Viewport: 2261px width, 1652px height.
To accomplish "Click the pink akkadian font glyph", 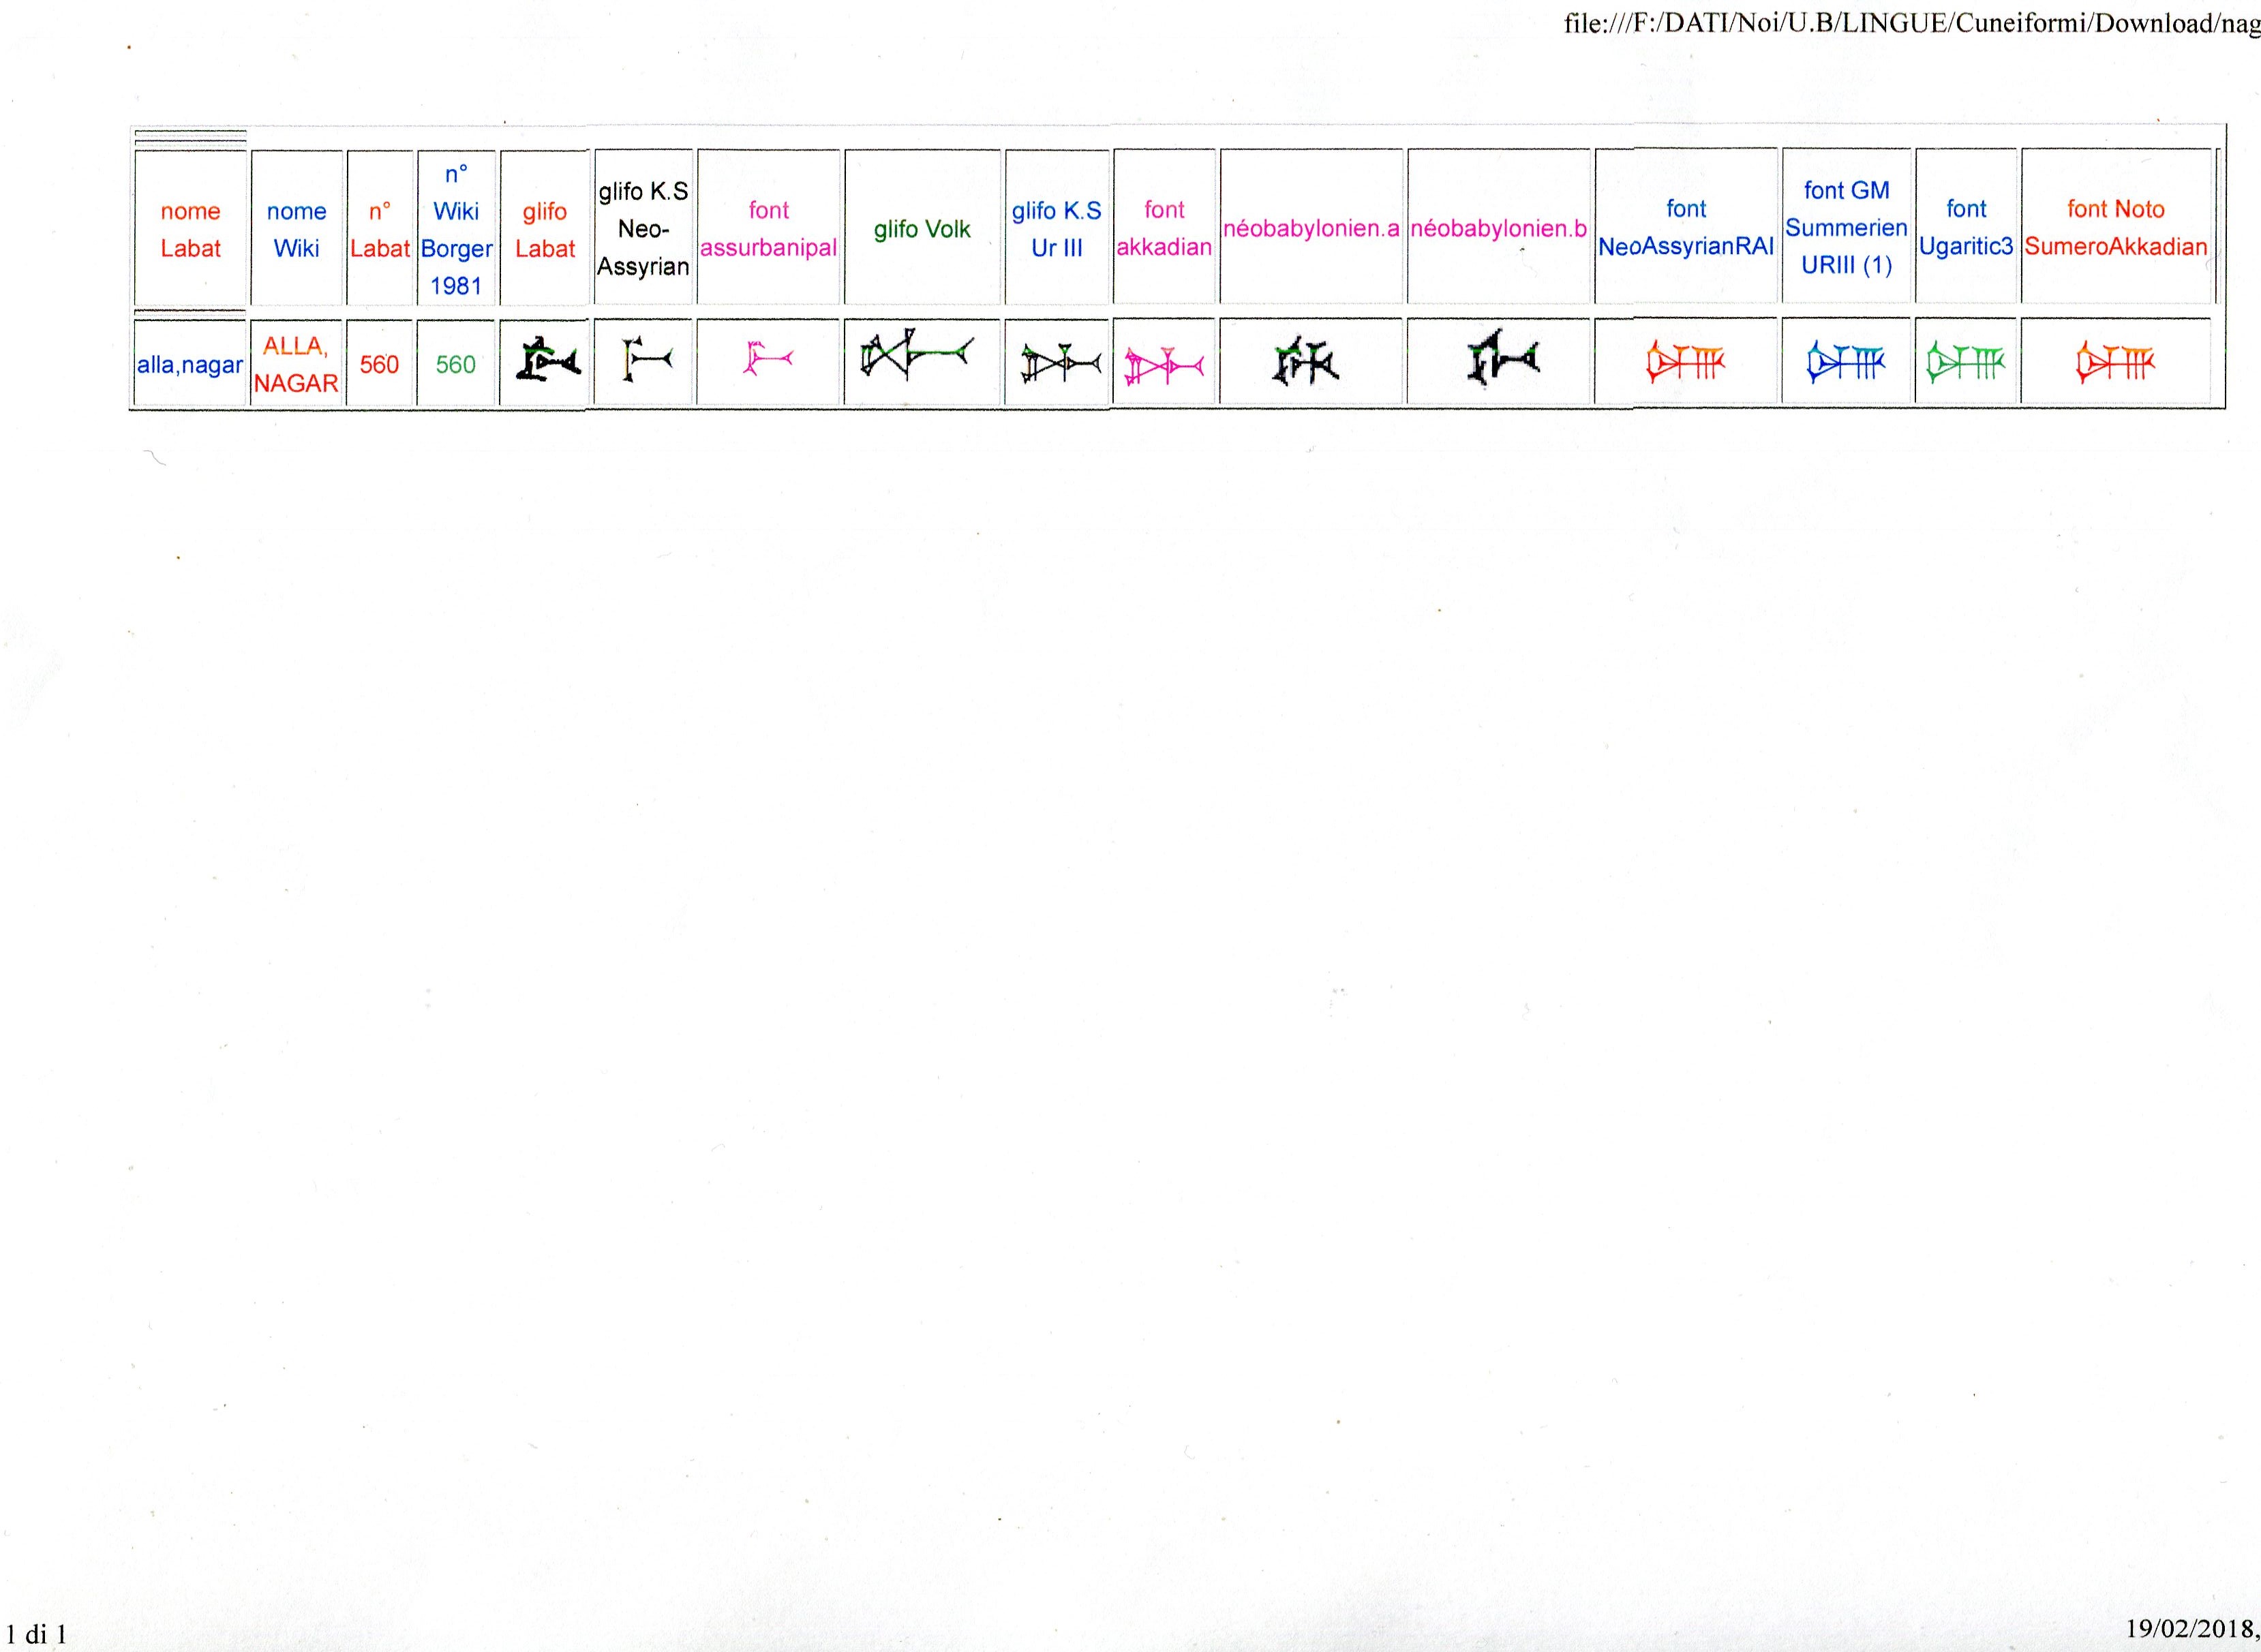I will click(x=1163, y=367).
